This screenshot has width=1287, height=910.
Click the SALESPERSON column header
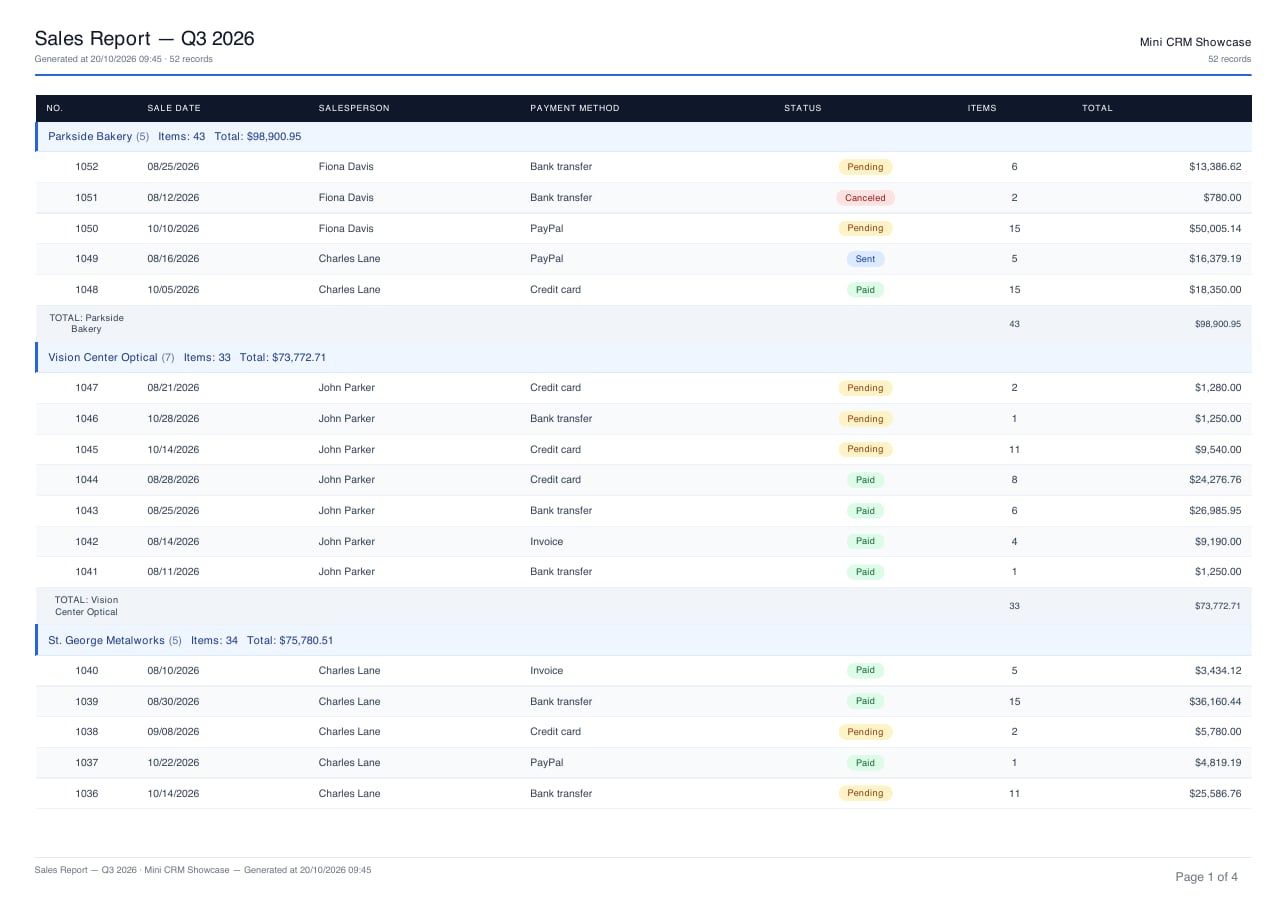pyautogui.click(x=354, y=108)
